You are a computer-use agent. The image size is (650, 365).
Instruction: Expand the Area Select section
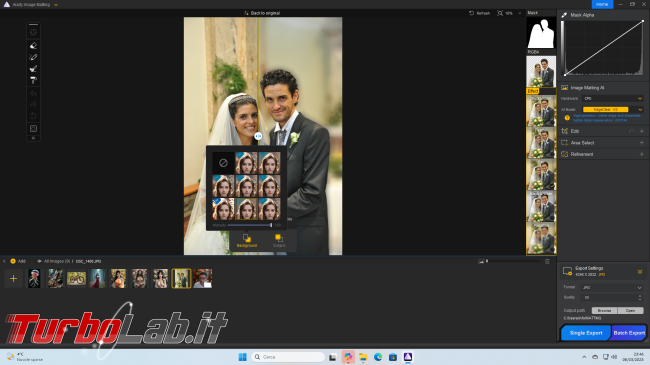point(642,143)
